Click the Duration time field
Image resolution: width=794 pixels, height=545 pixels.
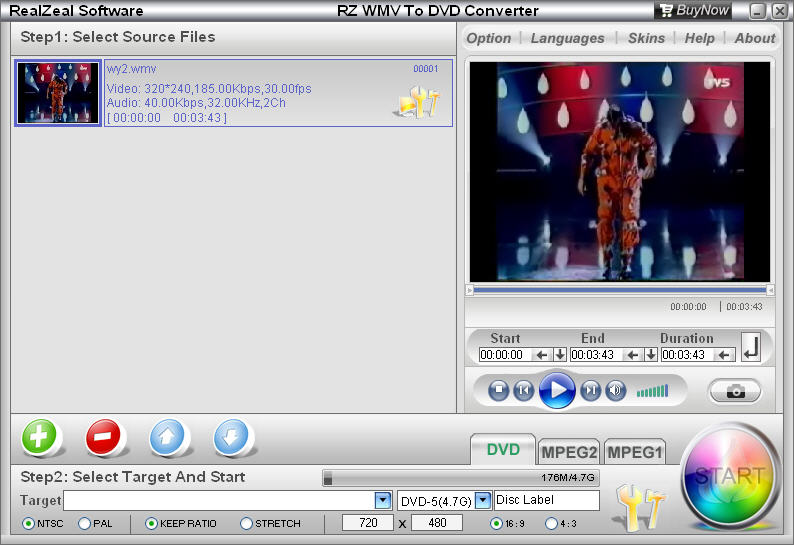[x=688, y=355]
